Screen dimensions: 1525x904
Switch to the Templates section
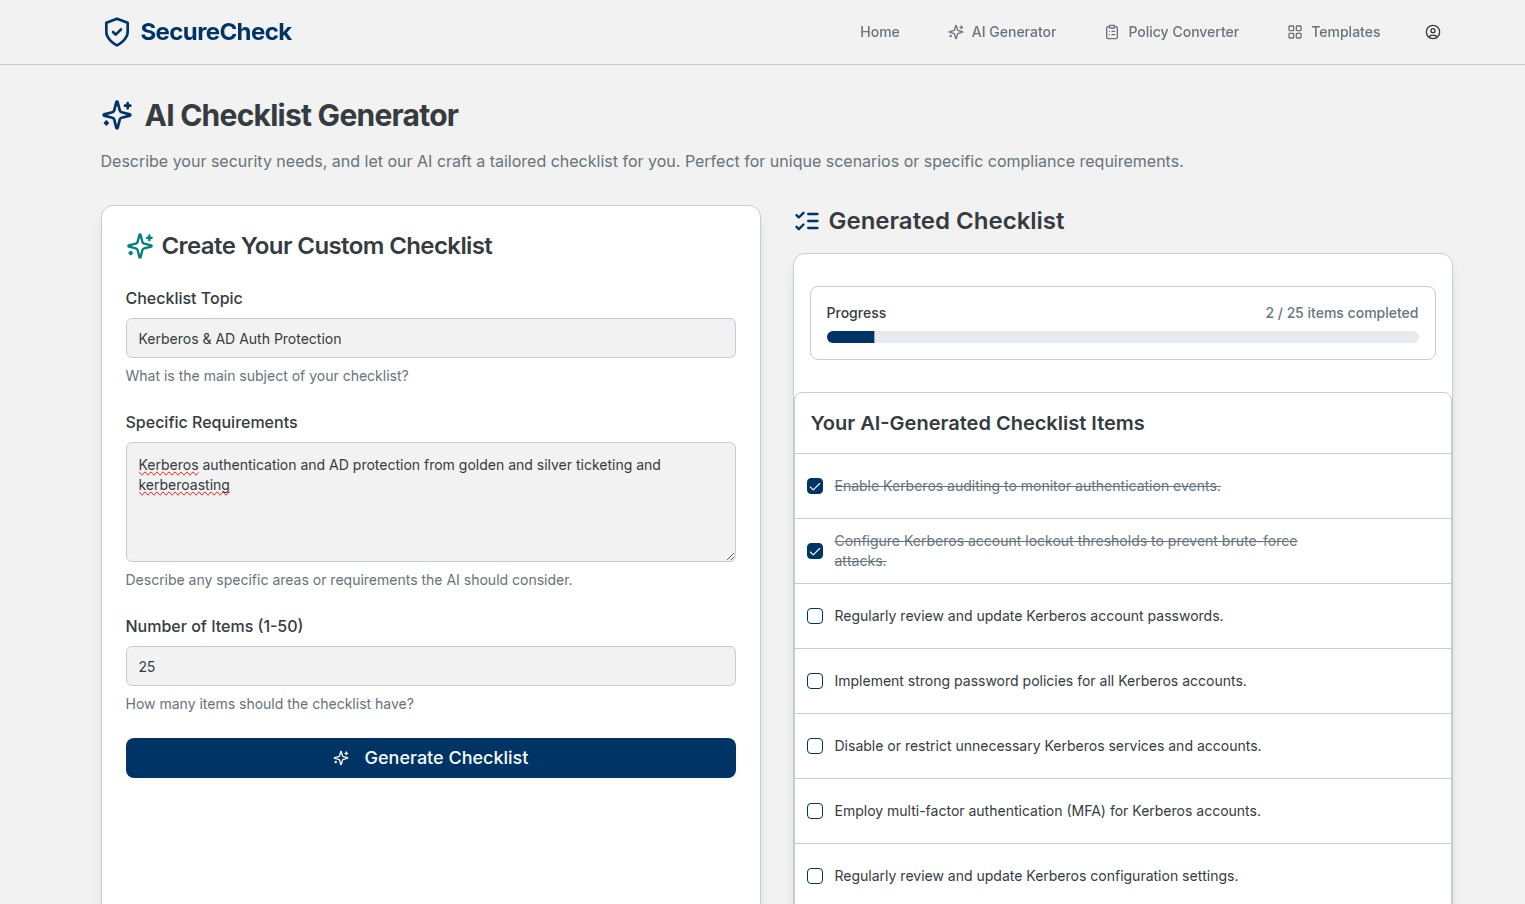point(1344,31)
